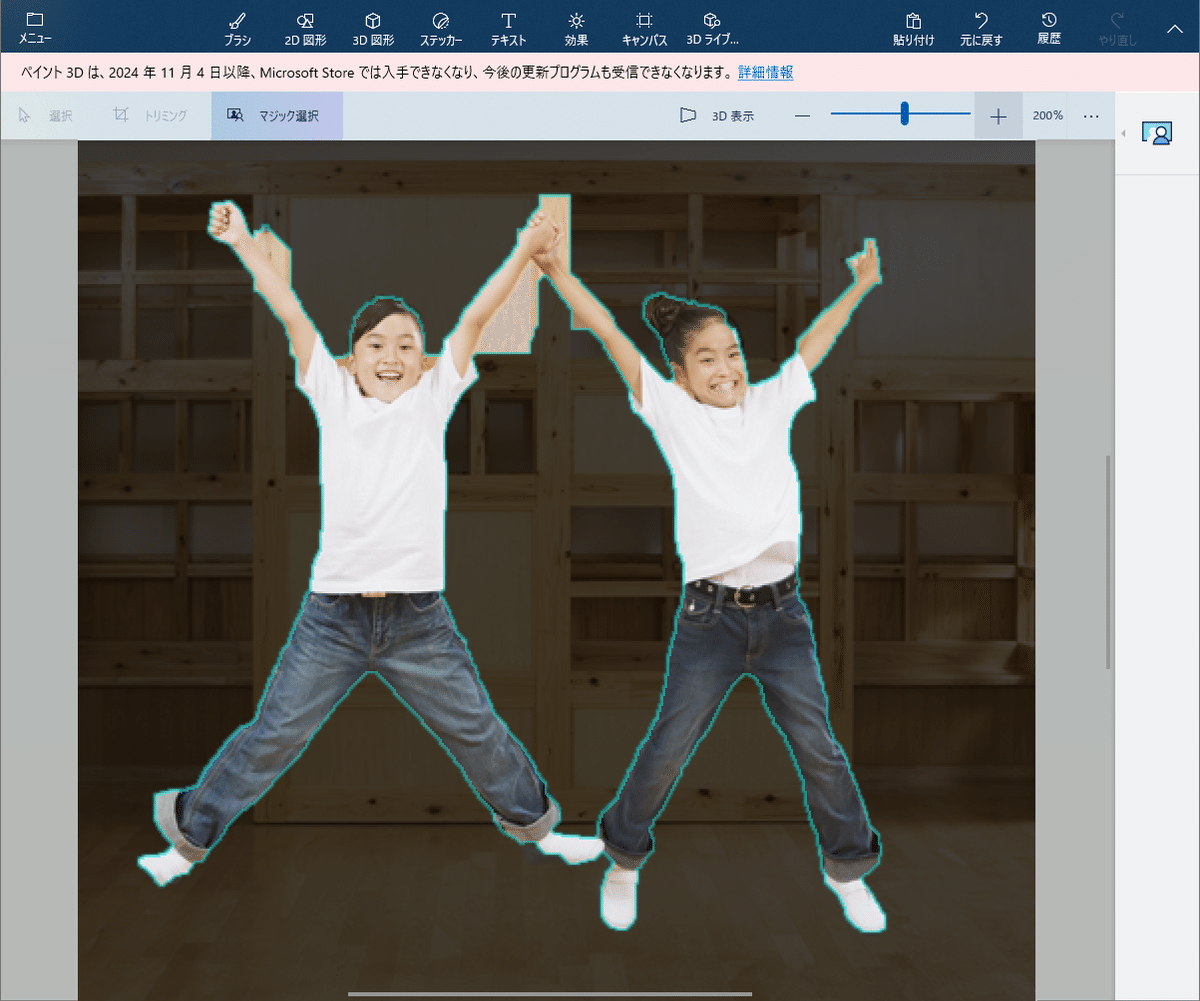Open the キャンバス canvas settings
This screenshot has height=1001, width=1200.
644,28
